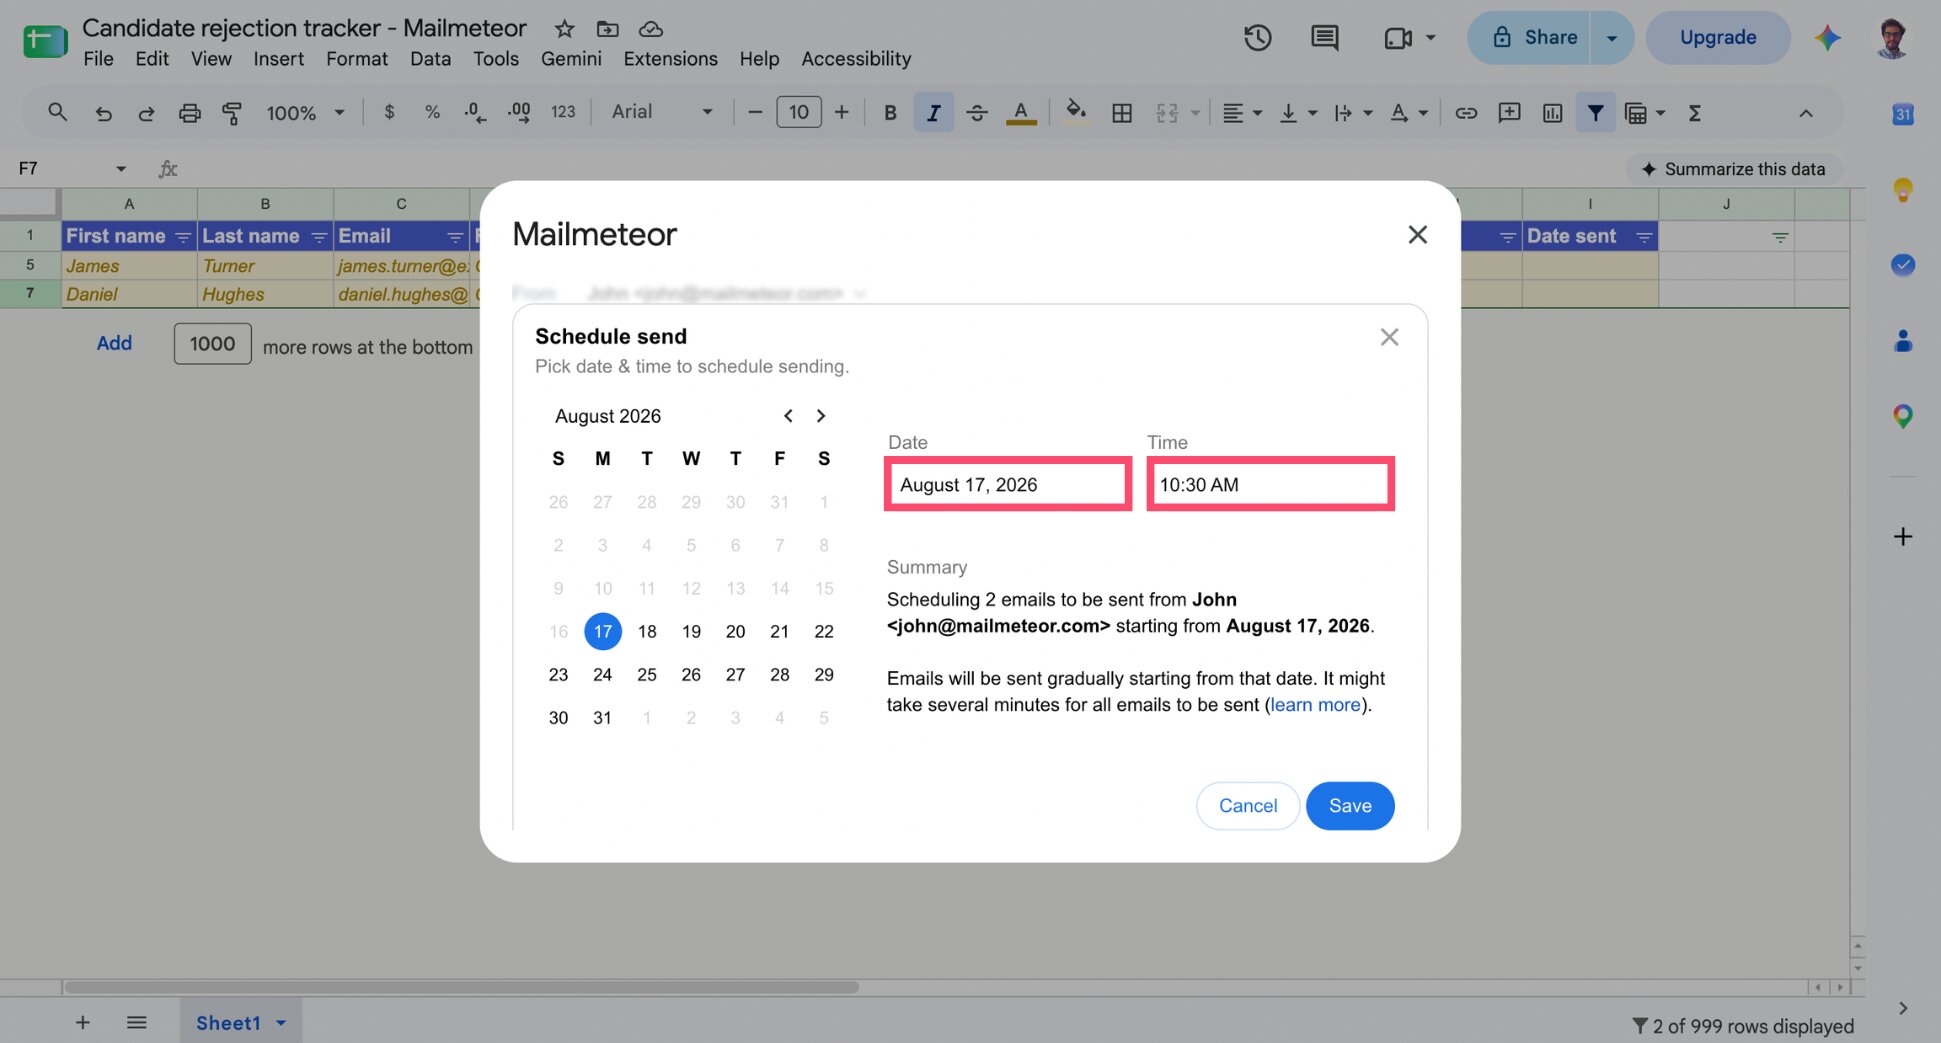Go to next month in calendar
Image resolution: width=1941 pixels, height=1043 pixels.
point(821,416)
